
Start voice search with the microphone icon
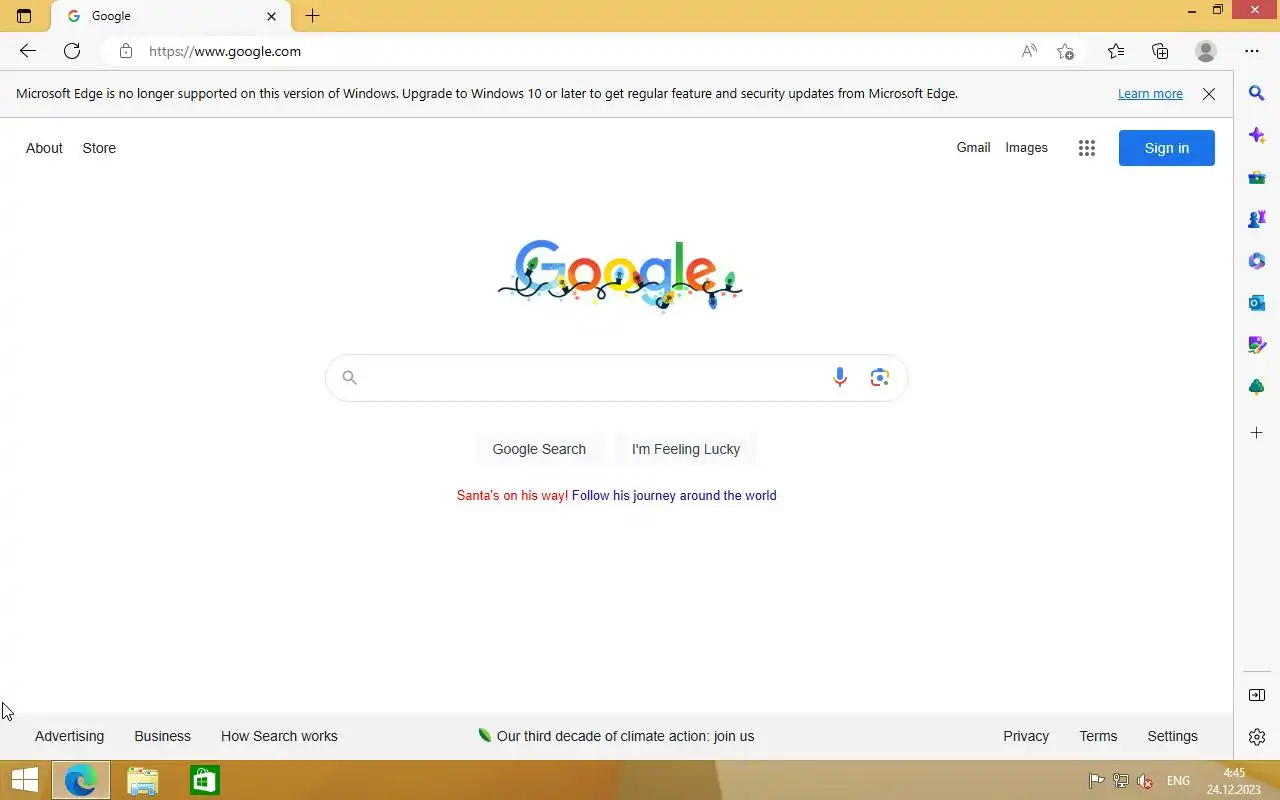pyautogui.click(x=840, y=377)
